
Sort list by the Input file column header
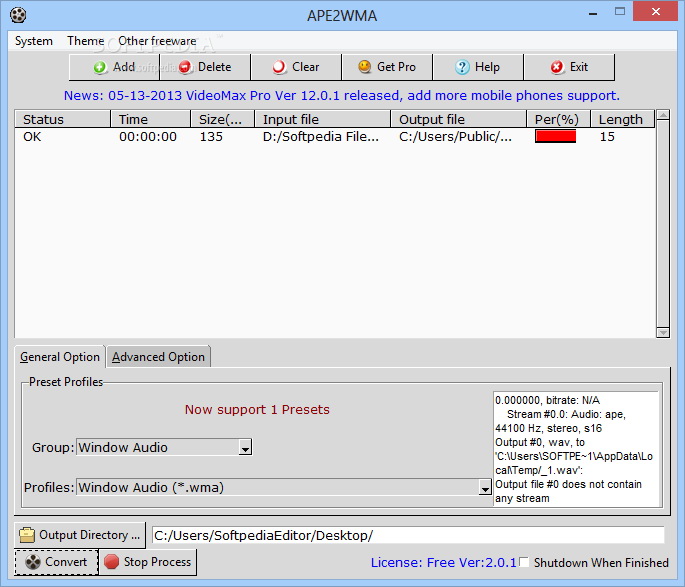tap(322, 119)
